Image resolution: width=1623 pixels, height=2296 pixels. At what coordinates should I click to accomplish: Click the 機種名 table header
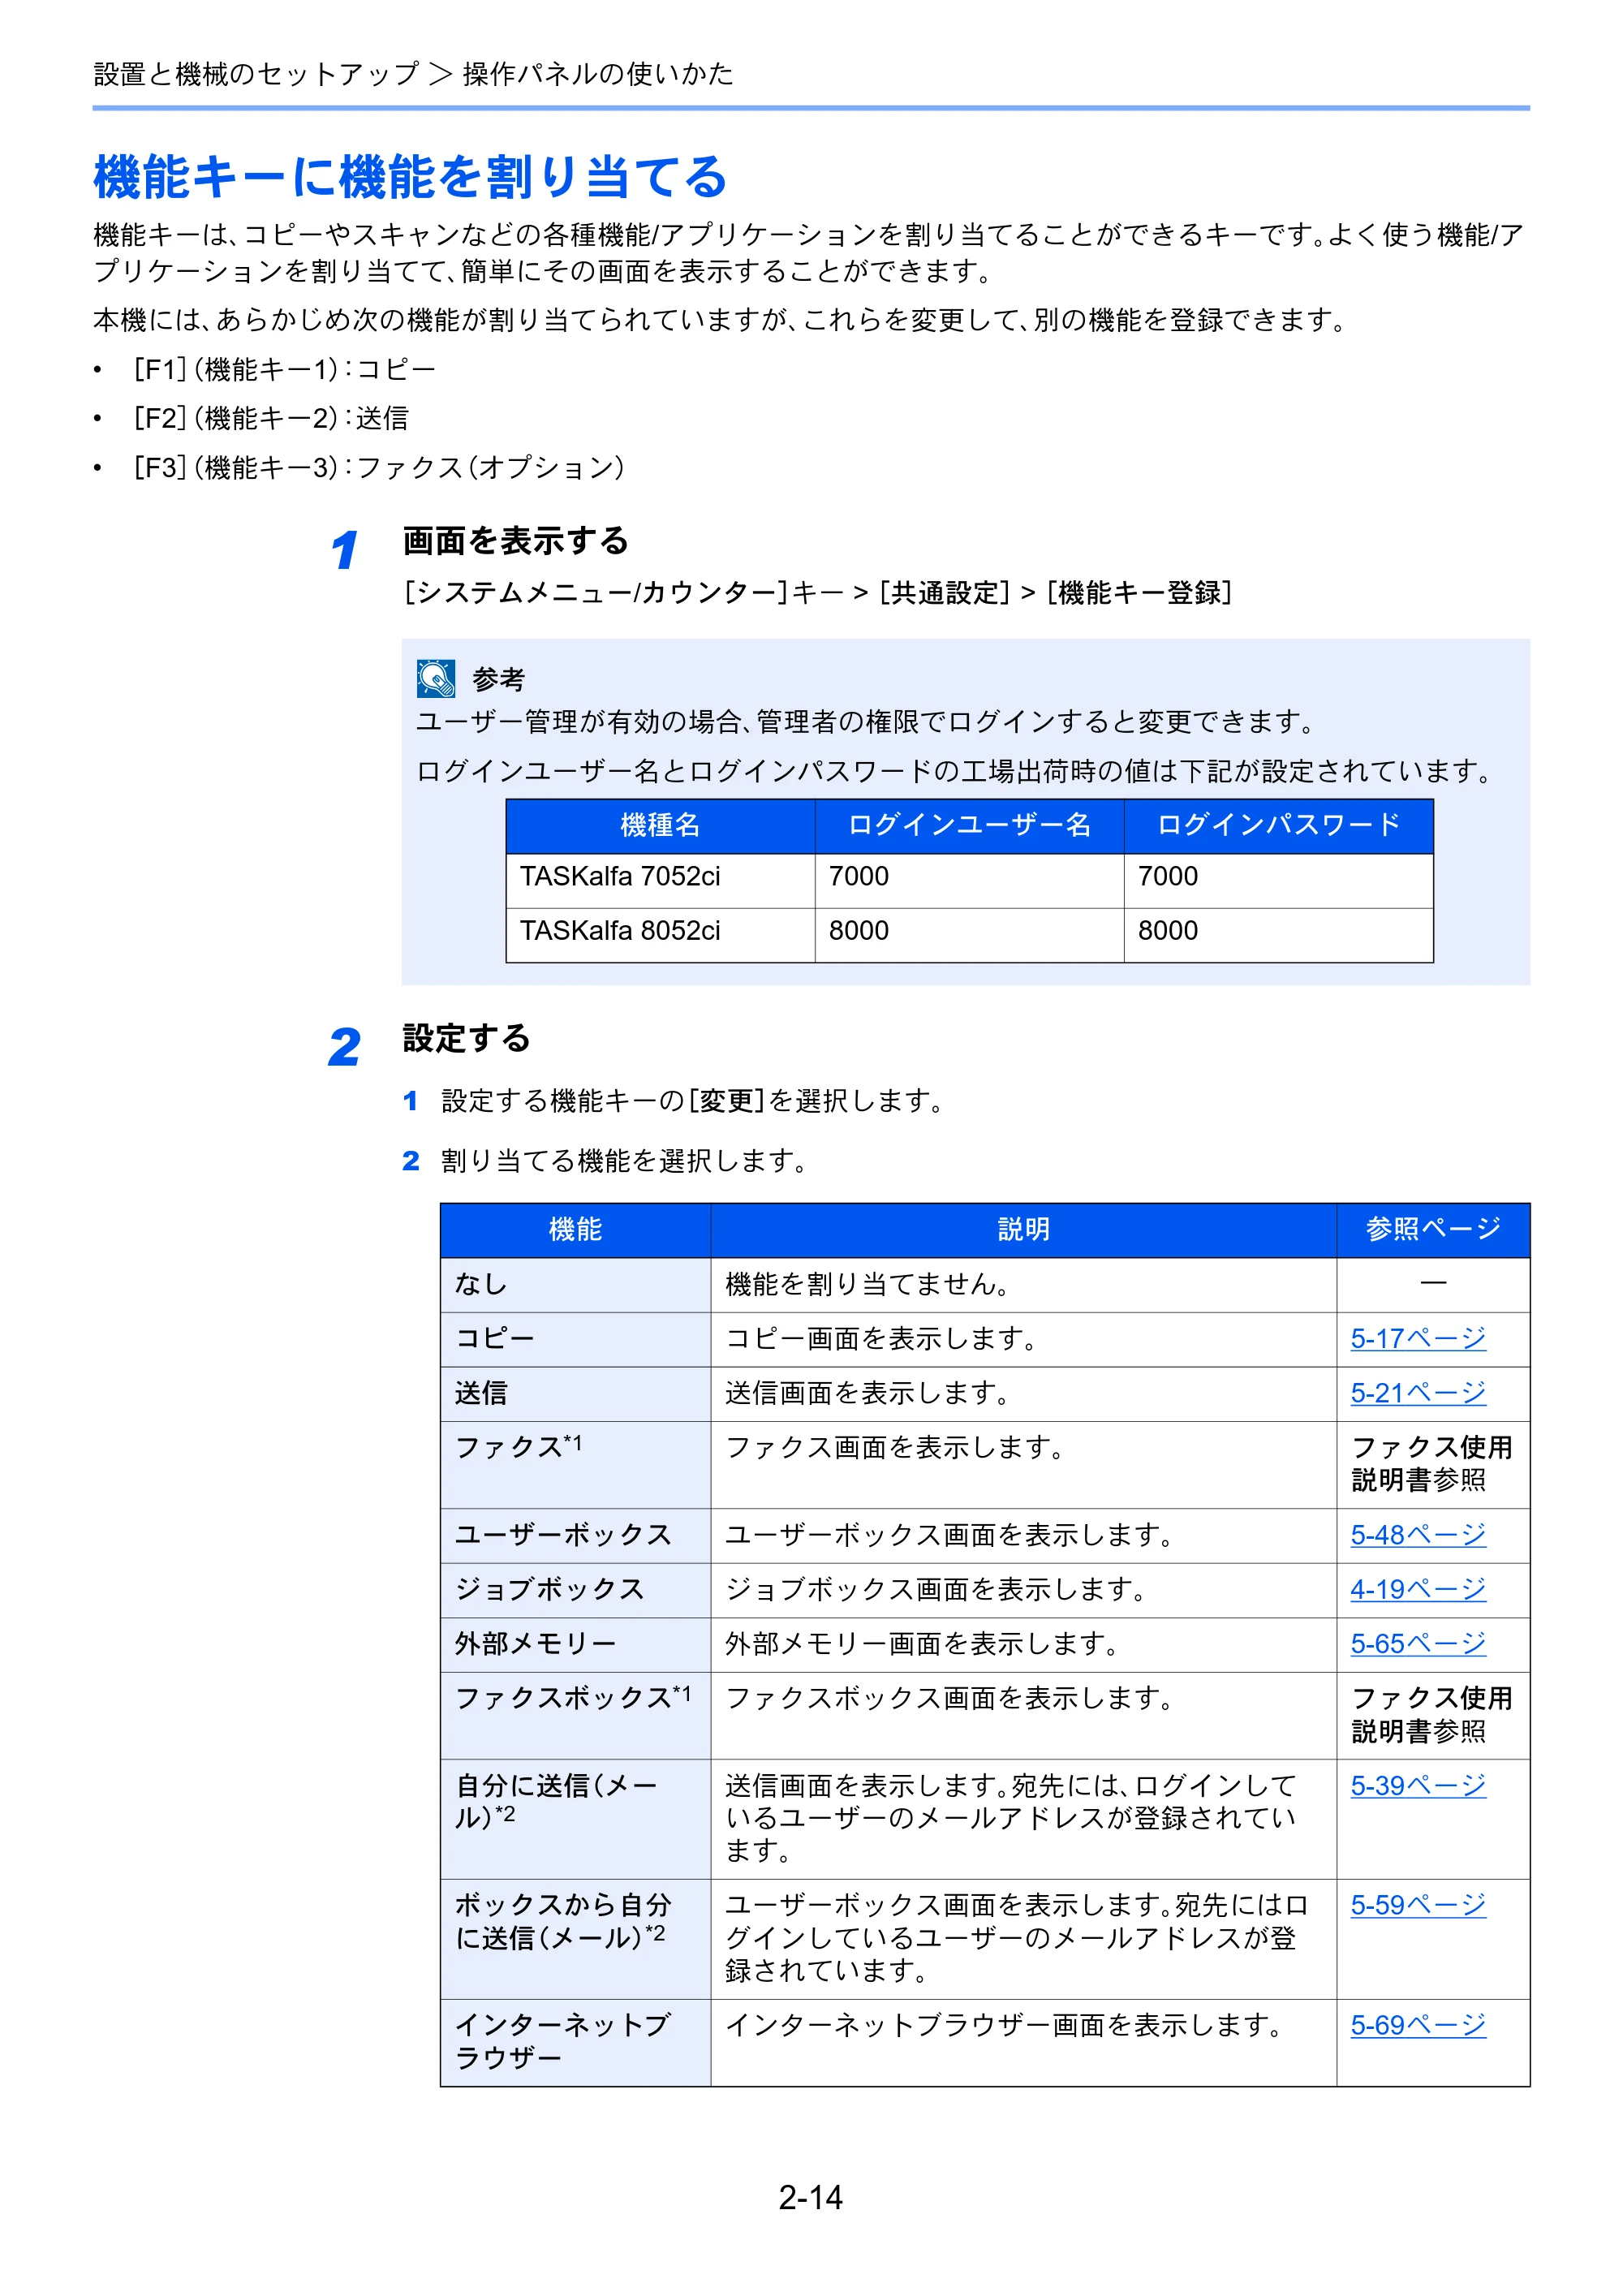point(660,825)
